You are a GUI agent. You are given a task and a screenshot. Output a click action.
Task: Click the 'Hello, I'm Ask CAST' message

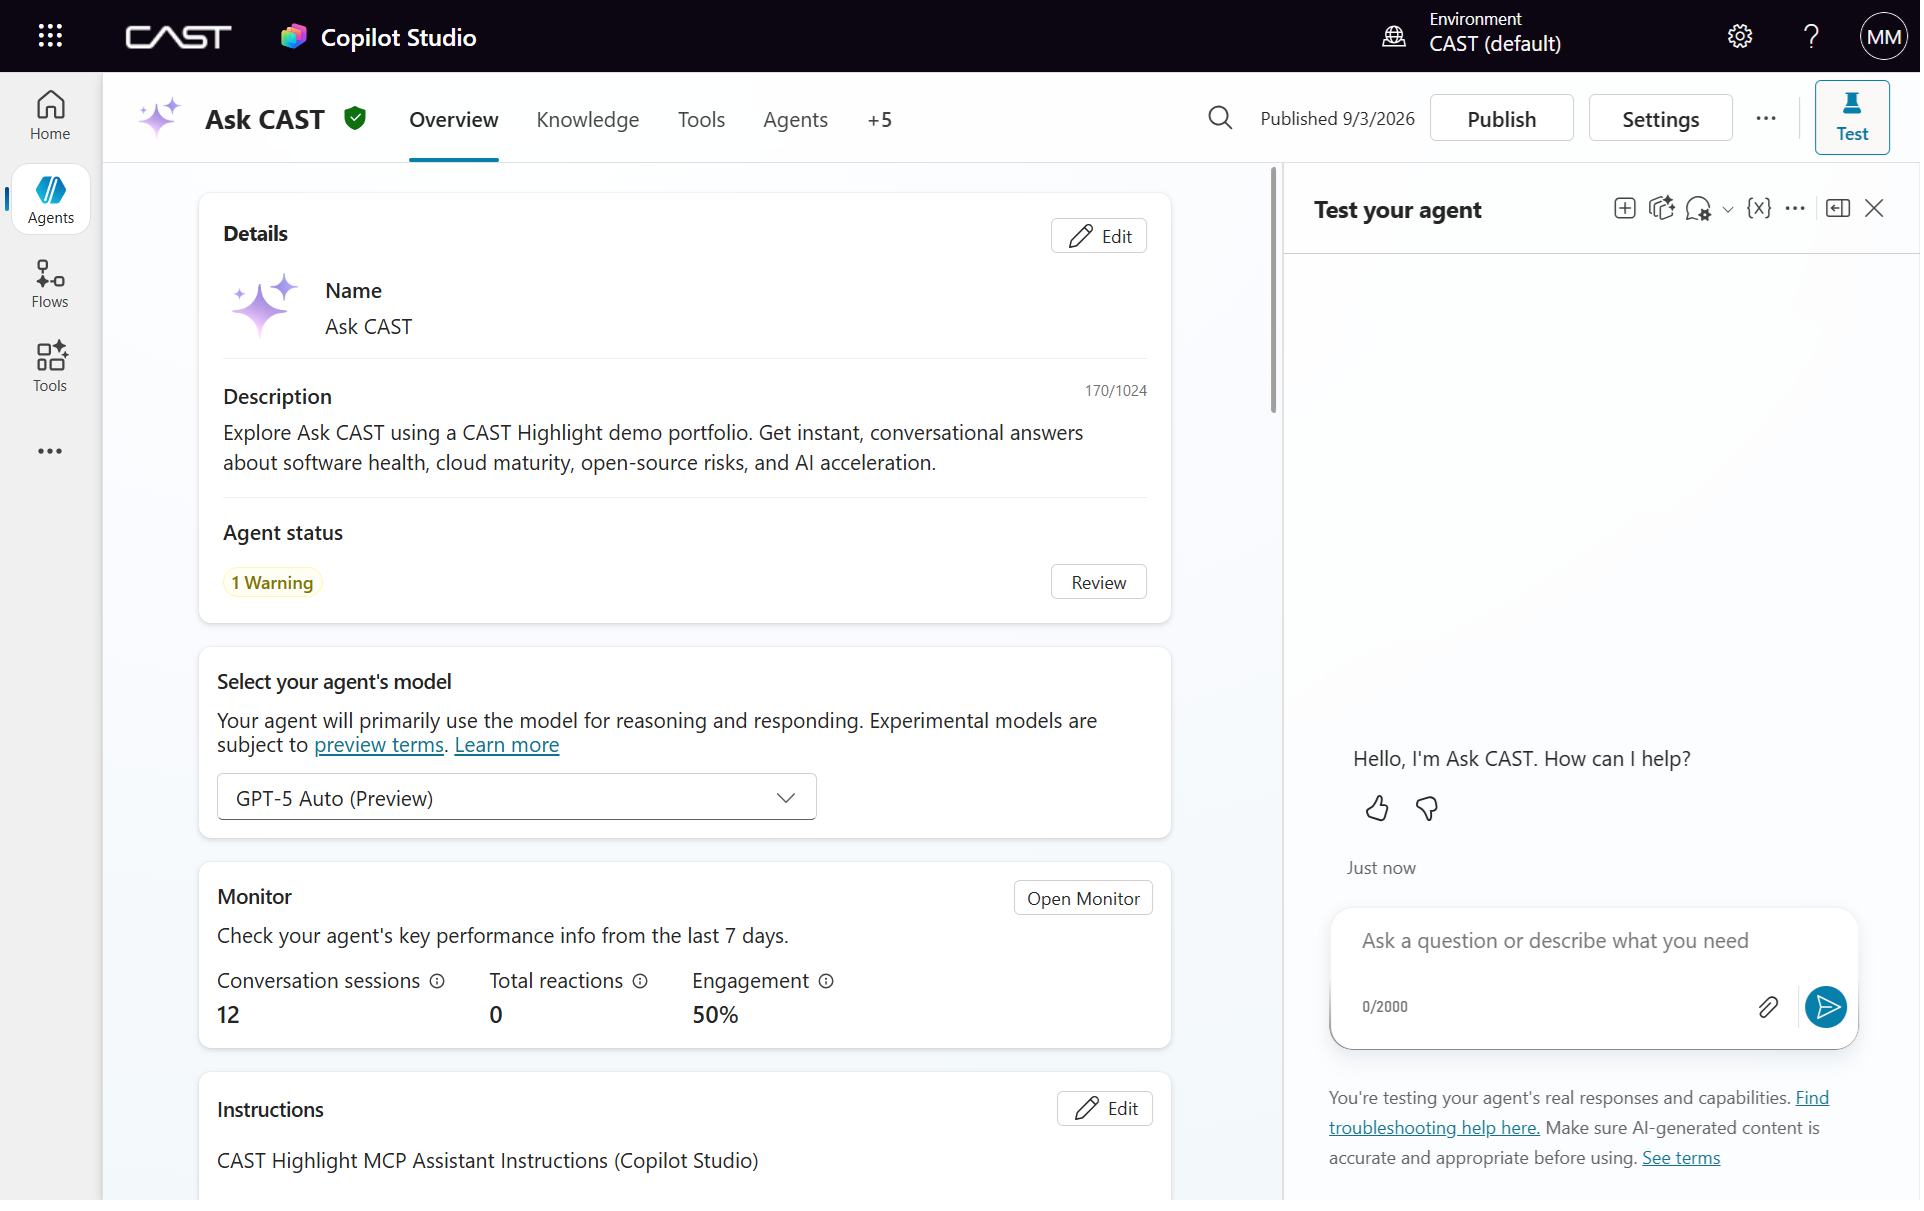point(1521,759)
